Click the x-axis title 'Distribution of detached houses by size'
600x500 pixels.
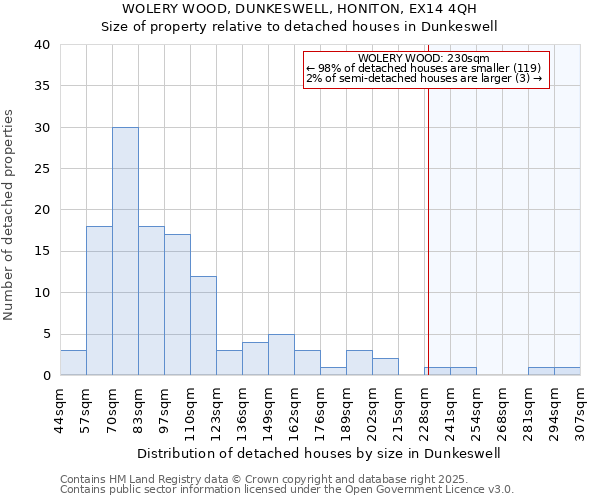[320, 452]
